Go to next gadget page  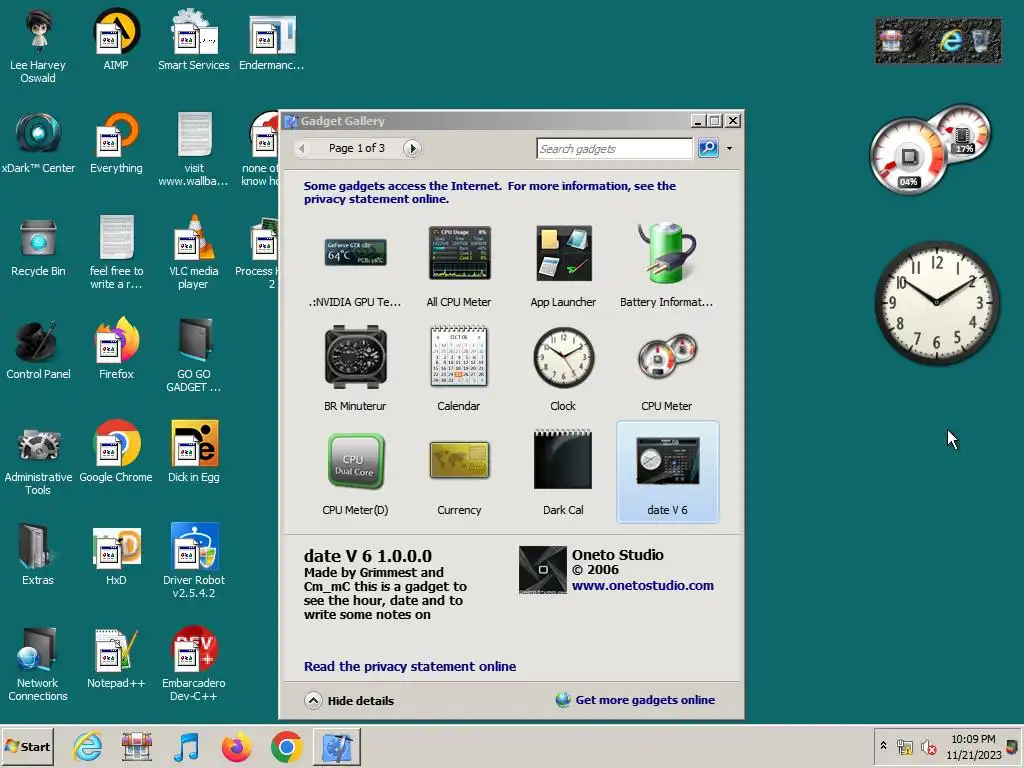point(412,148)
